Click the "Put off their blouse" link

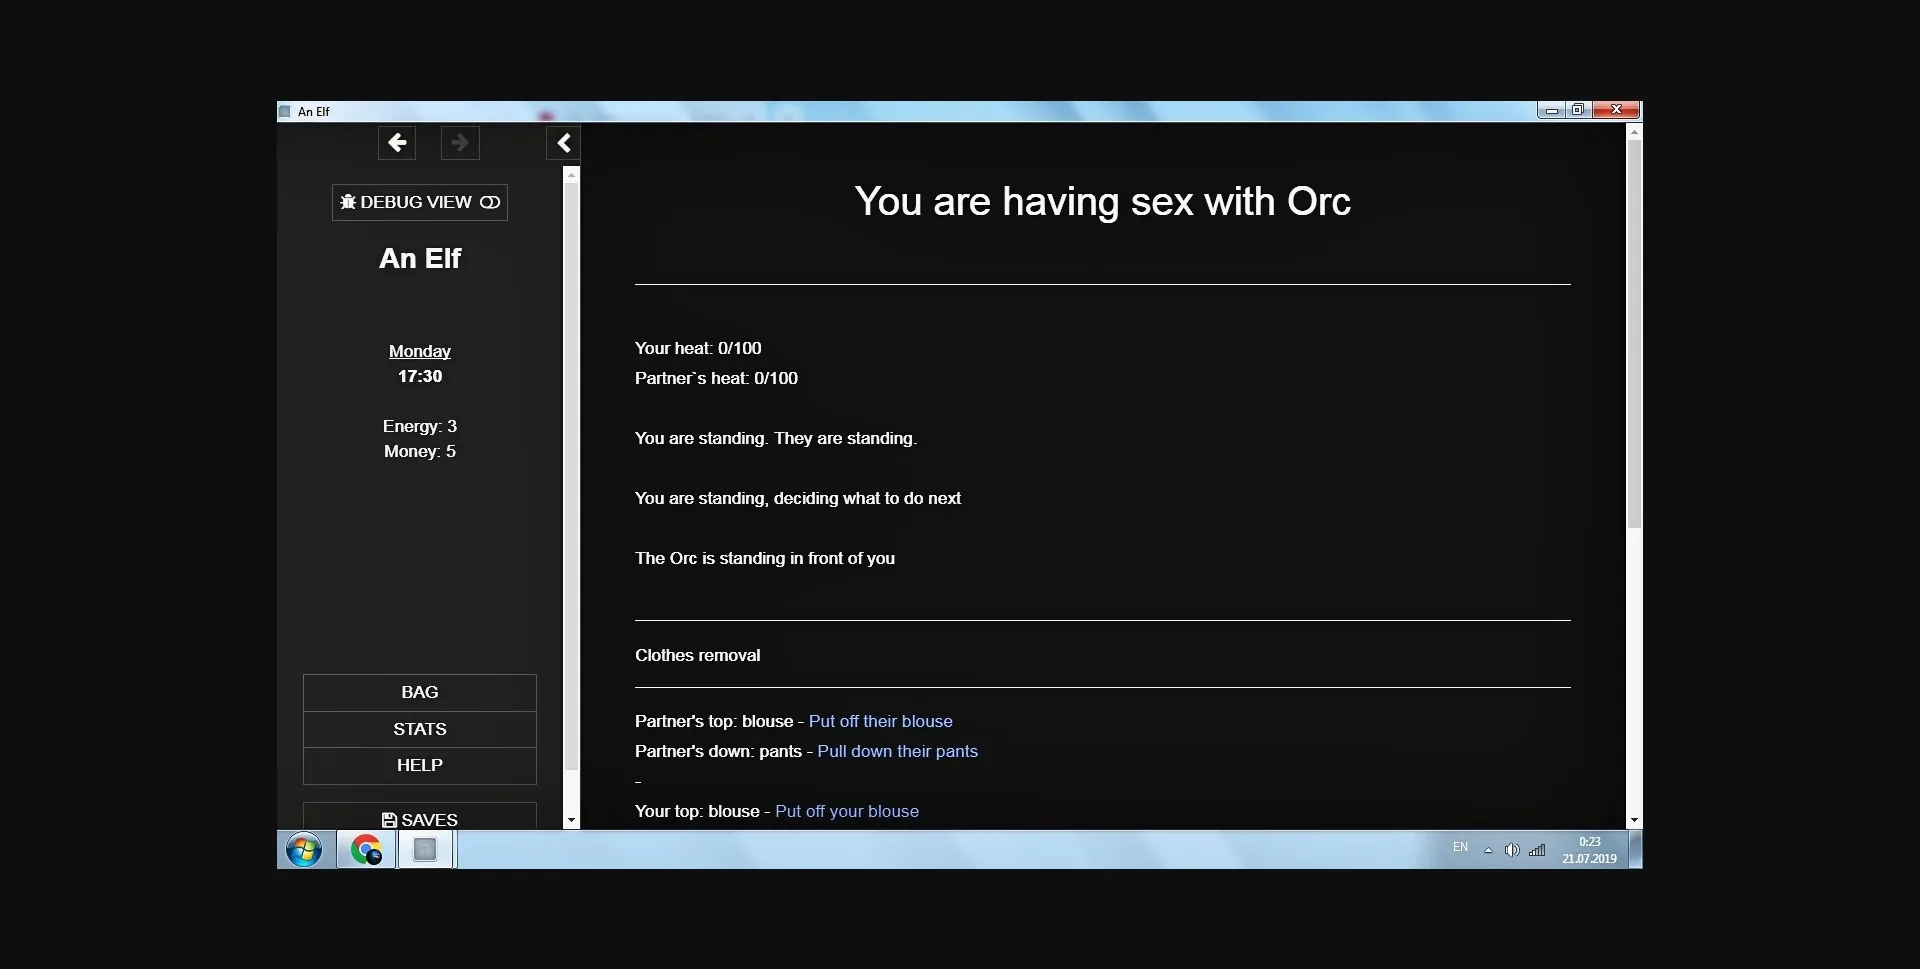880,721
